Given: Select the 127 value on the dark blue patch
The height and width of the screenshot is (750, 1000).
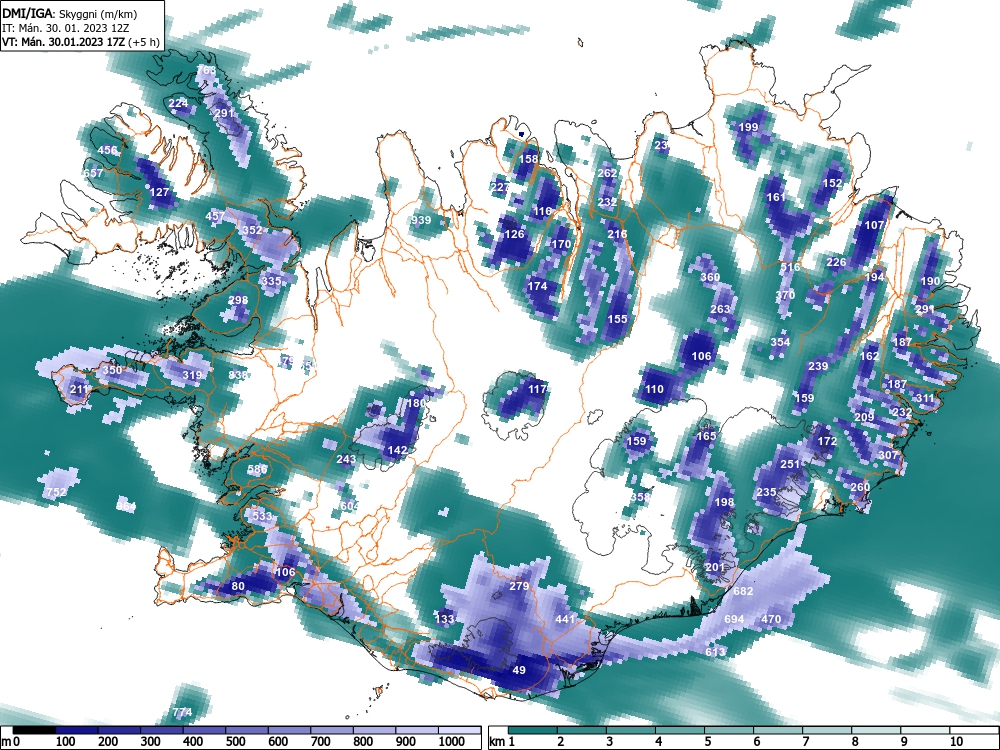Looking at the screenshot, I should pos(159,192).
